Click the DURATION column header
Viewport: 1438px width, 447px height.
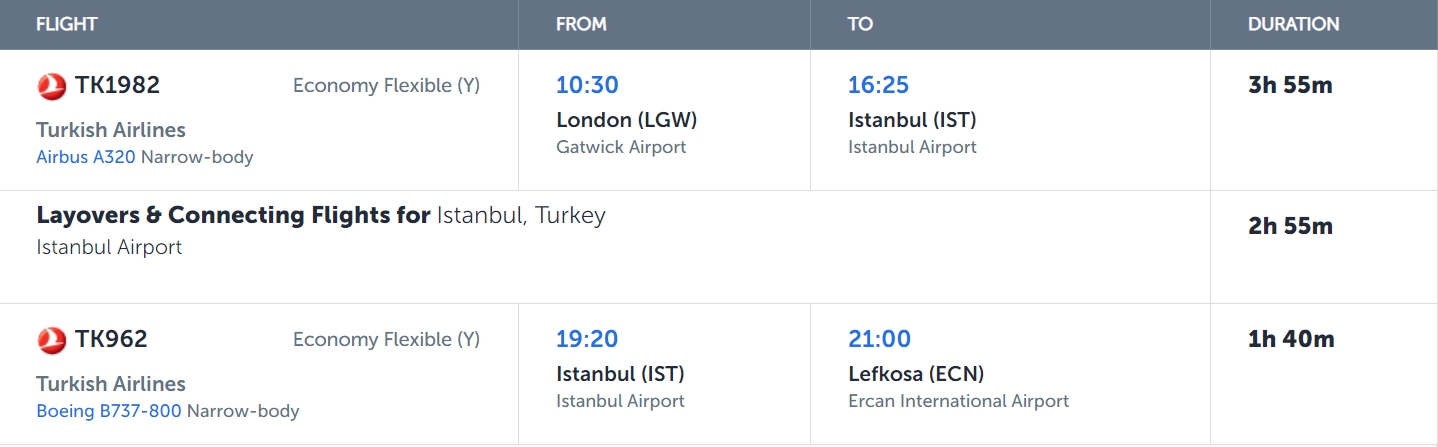1293,24
